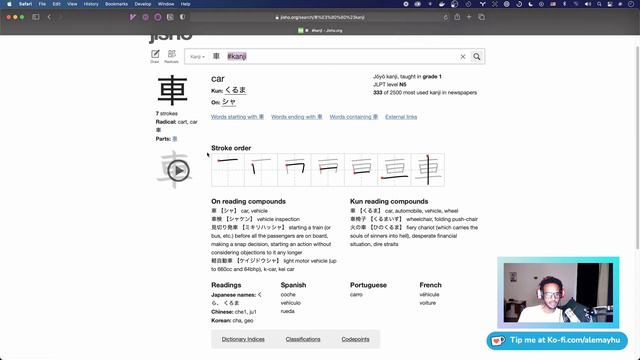The image size is (640, 360).
Task: Play the stroke order animation
Action: coord(178,170)
